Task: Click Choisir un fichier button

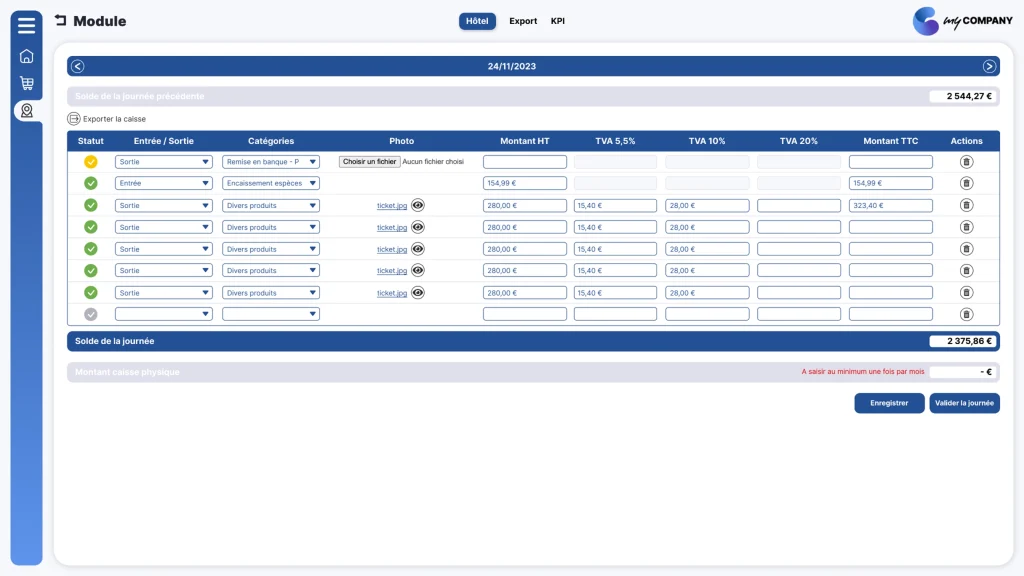Action: coord(369,161)
